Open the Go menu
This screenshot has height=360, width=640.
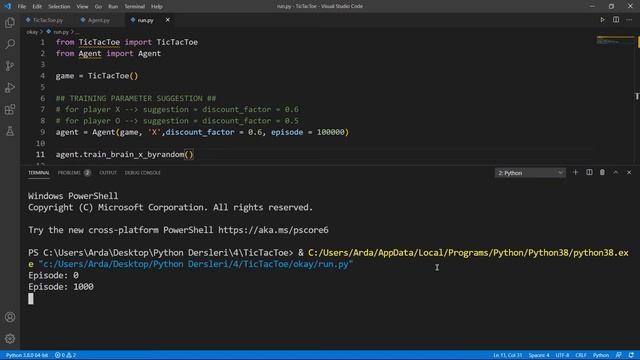(98, 7)
